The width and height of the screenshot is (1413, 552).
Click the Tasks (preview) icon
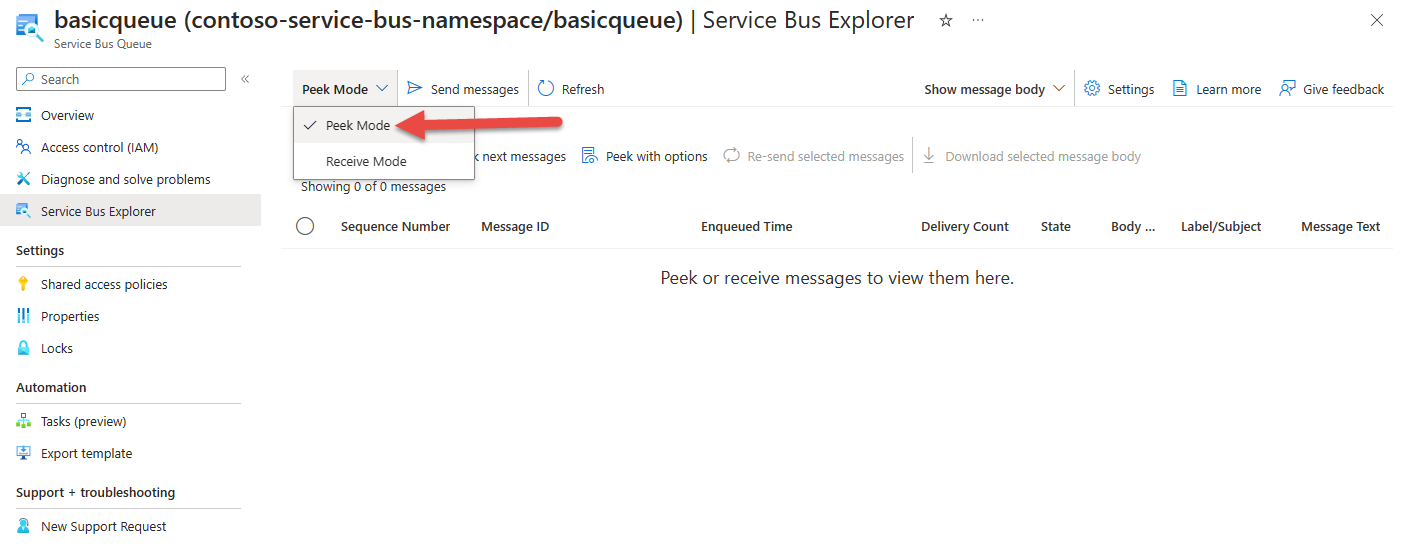click(24, 421)
